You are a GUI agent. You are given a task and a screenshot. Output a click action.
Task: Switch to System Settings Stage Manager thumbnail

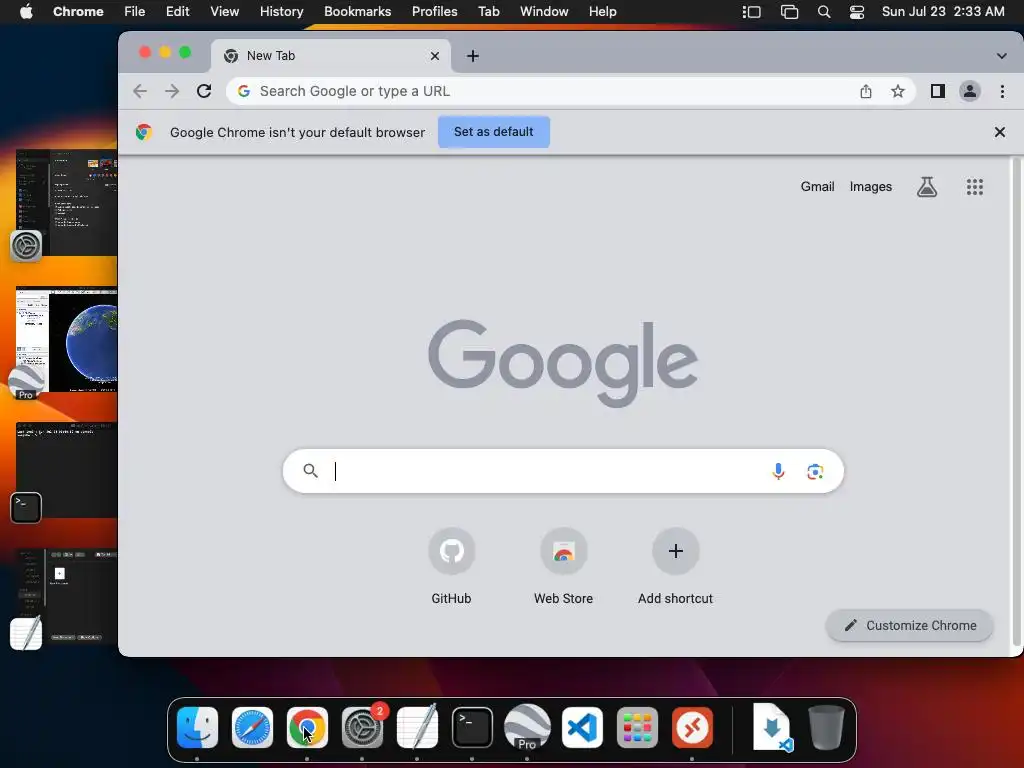(x=66, y=202)
